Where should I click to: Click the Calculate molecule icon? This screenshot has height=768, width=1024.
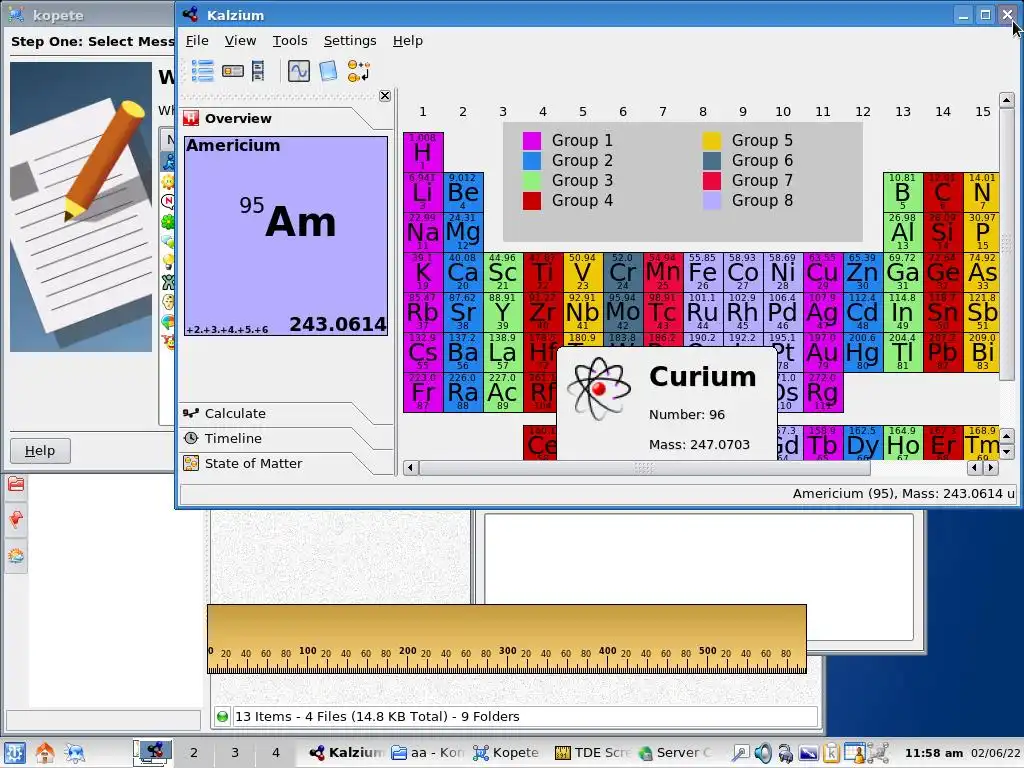[191, 413]
